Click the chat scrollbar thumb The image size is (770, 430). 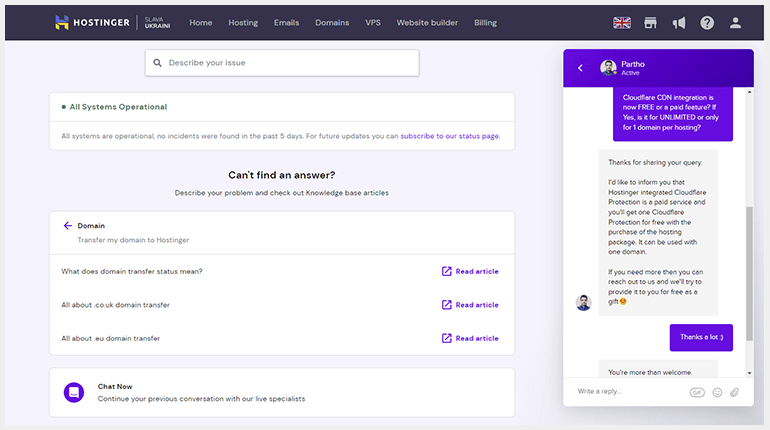point(749,273)
